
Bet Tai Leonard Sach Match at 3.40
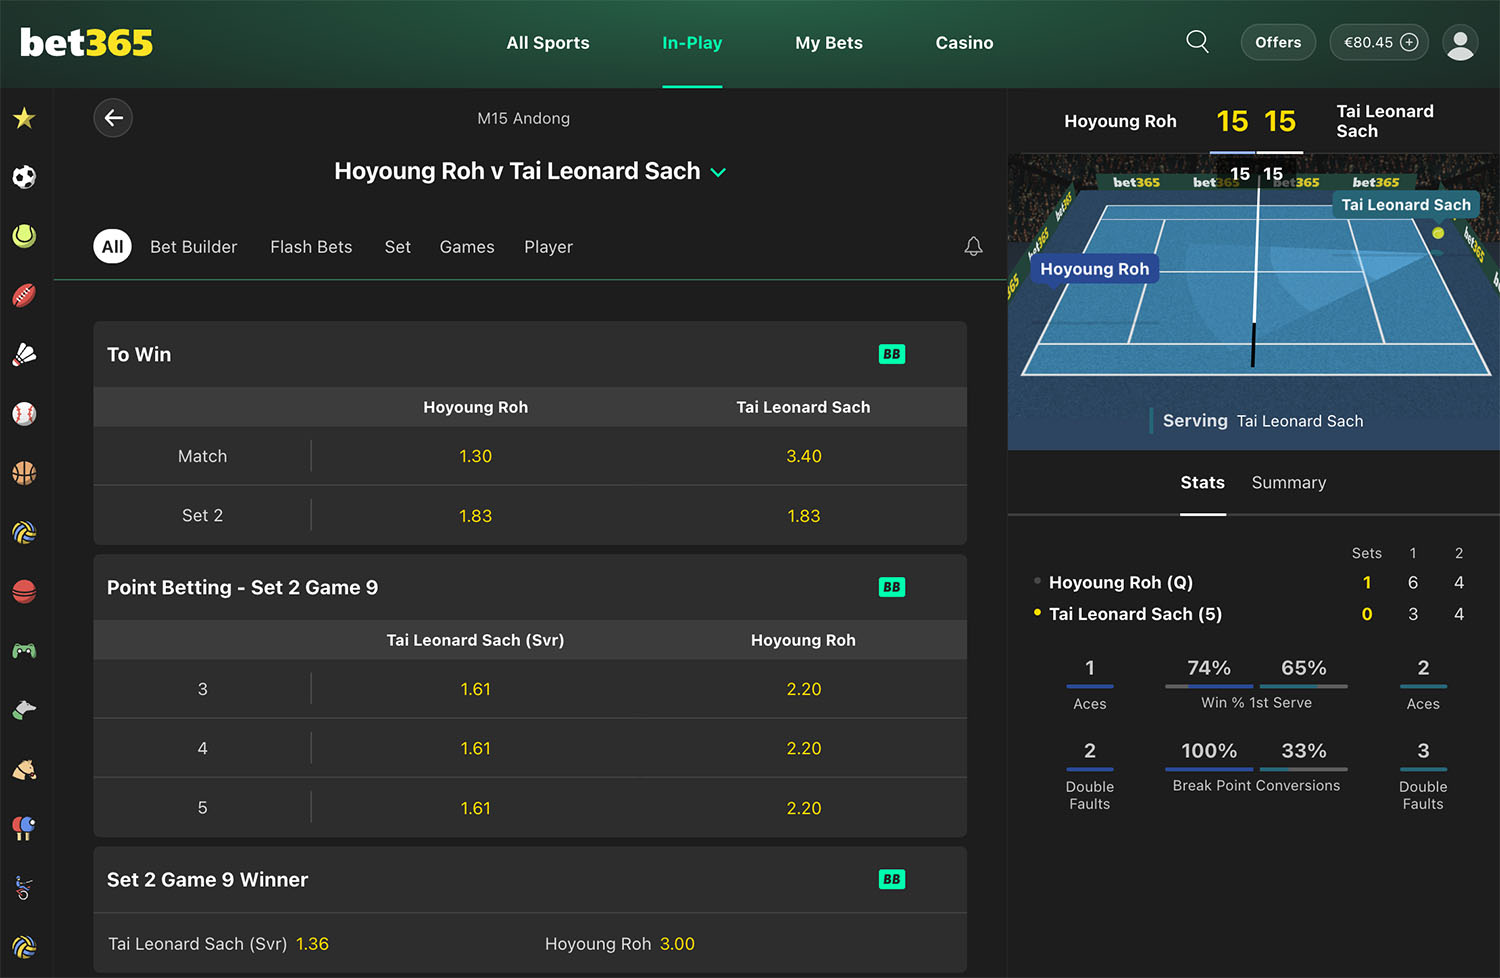(804, 456)
